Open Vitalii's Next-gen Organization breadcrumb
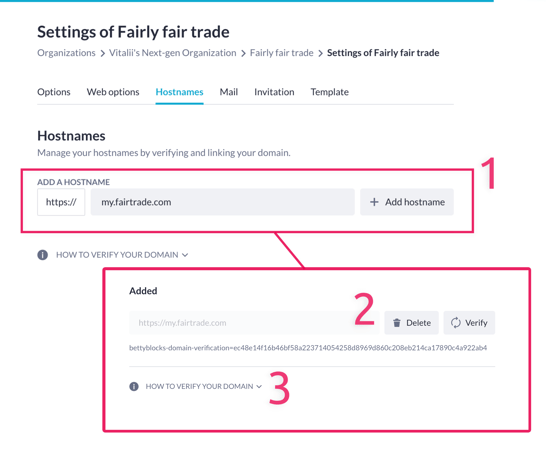The width and height of the screenshot is (546, 458). pos(173,53)
